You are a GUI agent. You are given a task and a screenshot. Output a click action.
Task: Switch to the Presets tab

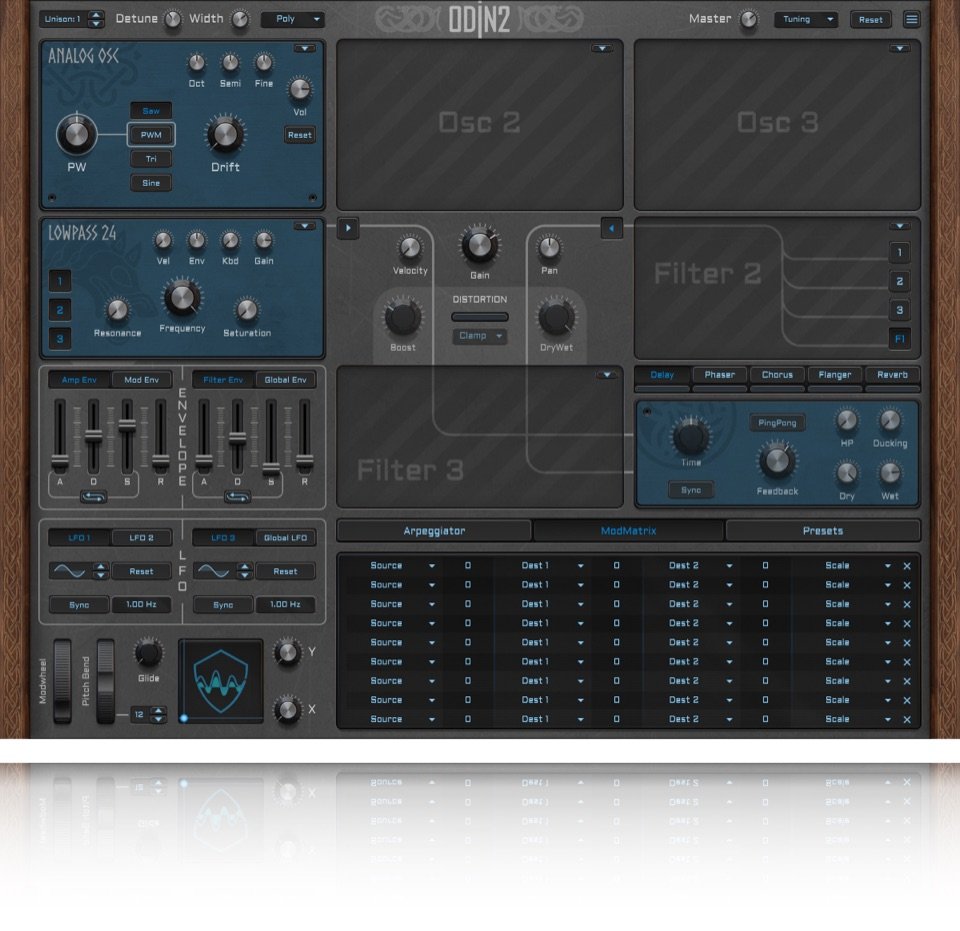(x=822, y=531)
